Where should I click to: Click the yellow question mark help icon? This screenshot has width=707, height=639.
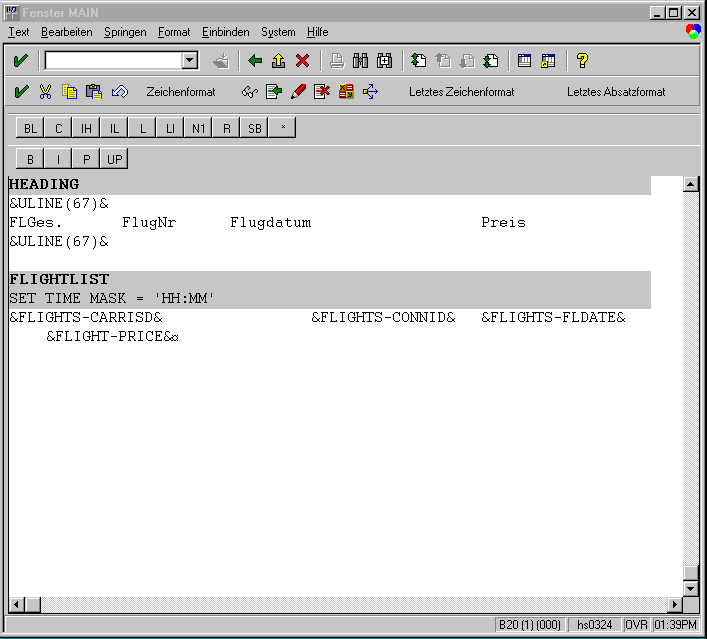pos(582,61)
